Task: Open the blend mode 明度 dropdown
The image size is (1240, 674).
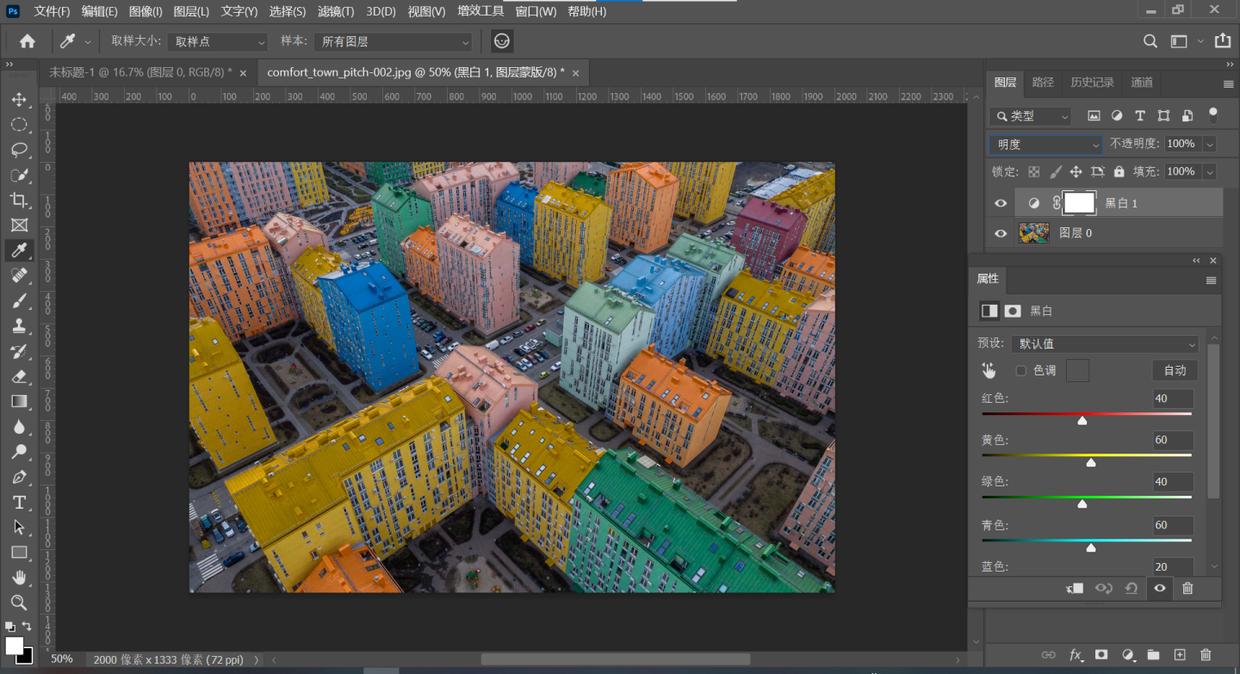Action: click(1045, 145)
